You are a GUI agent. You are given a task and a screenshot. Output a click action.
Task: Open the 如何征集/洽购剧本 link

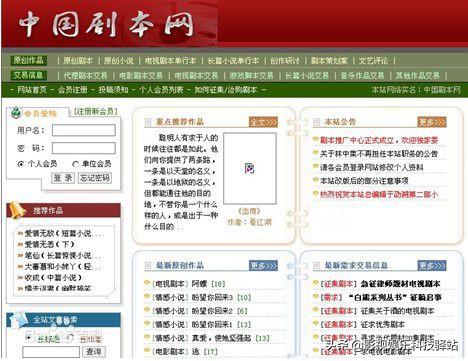point(226,89)
